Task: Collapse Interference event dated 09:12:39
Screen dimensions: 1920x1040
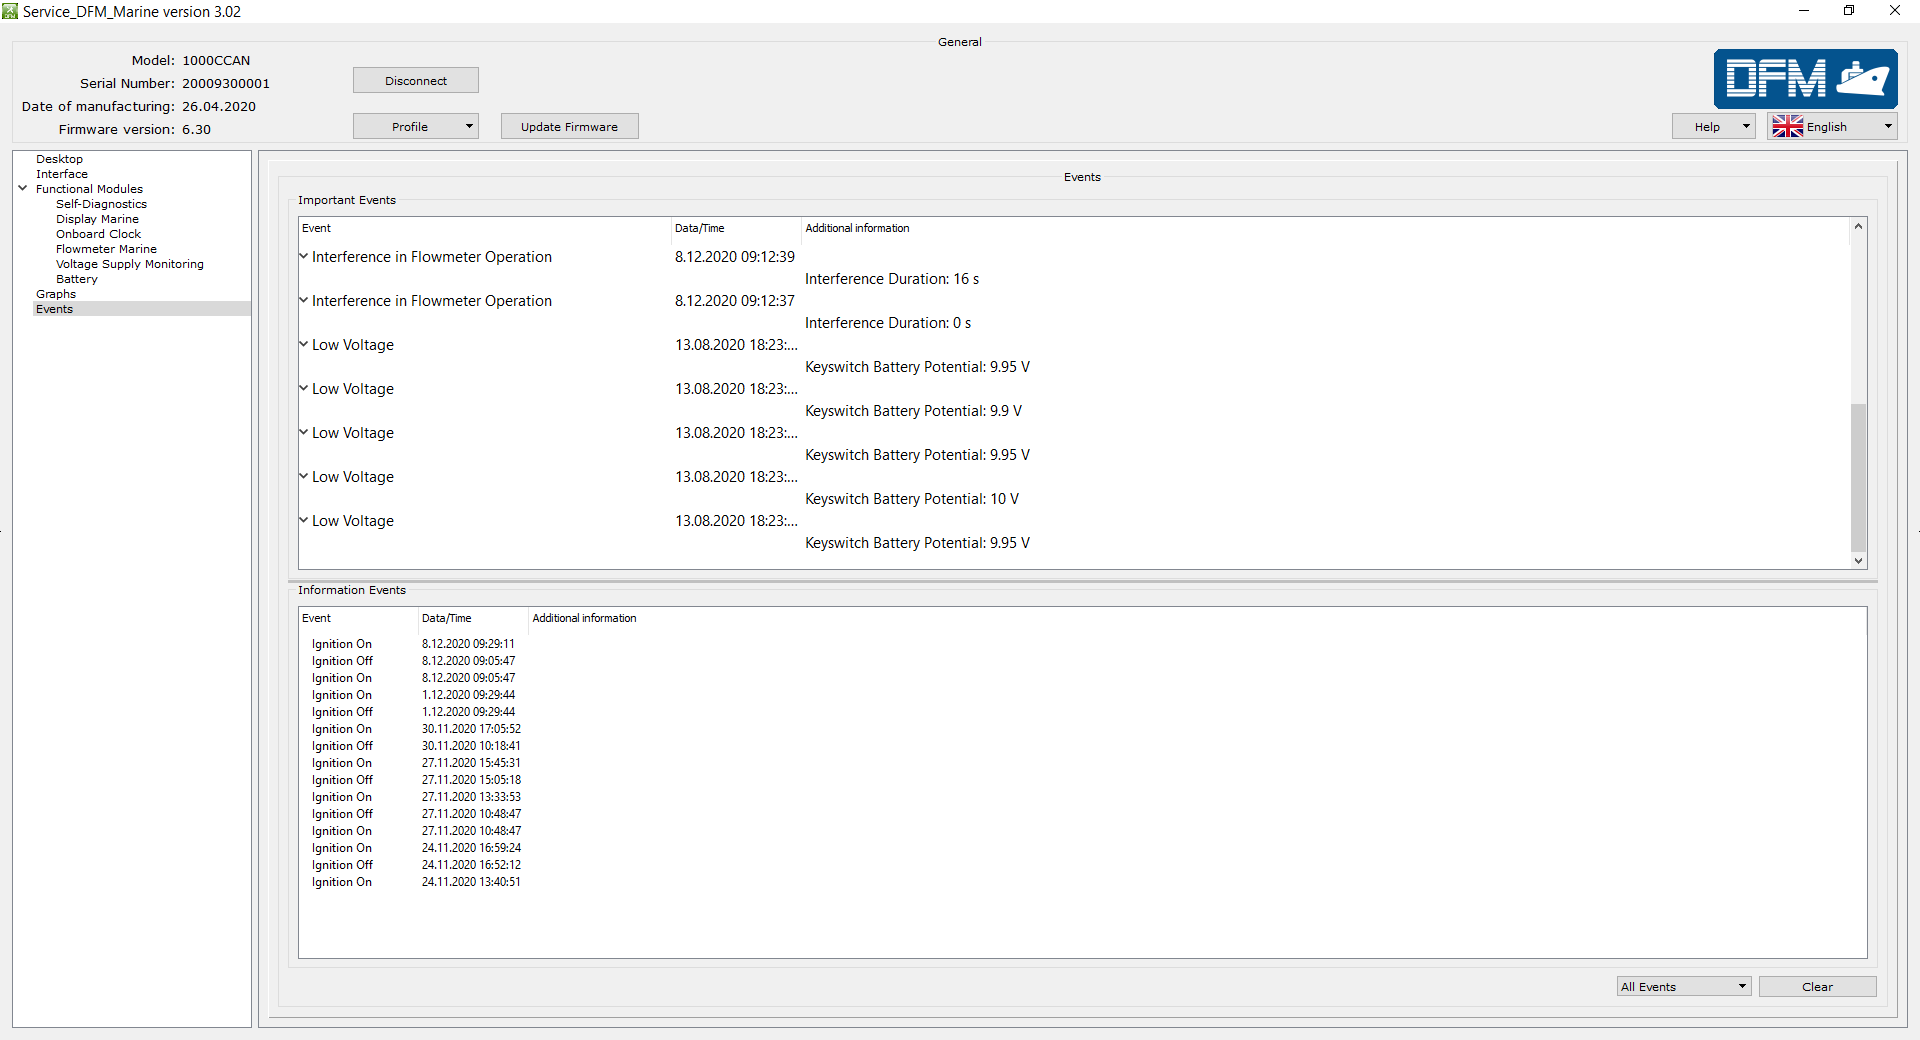Action: point(304,256)
